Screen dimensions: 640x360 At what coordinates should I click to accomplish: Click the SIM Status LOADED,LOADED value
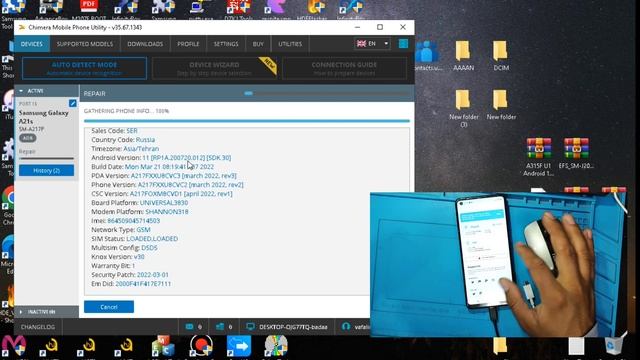tap(152, 239)
